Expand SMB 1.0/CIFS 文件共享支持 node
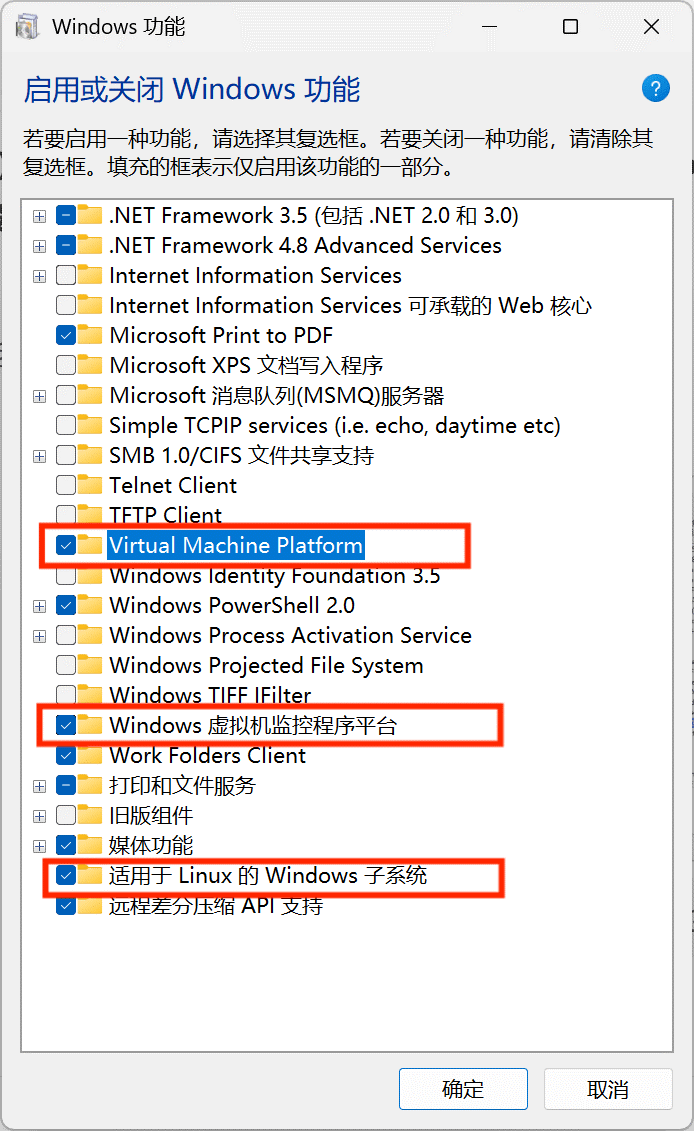This screenshot has width=694, height=1131. [x=40, y=456]
